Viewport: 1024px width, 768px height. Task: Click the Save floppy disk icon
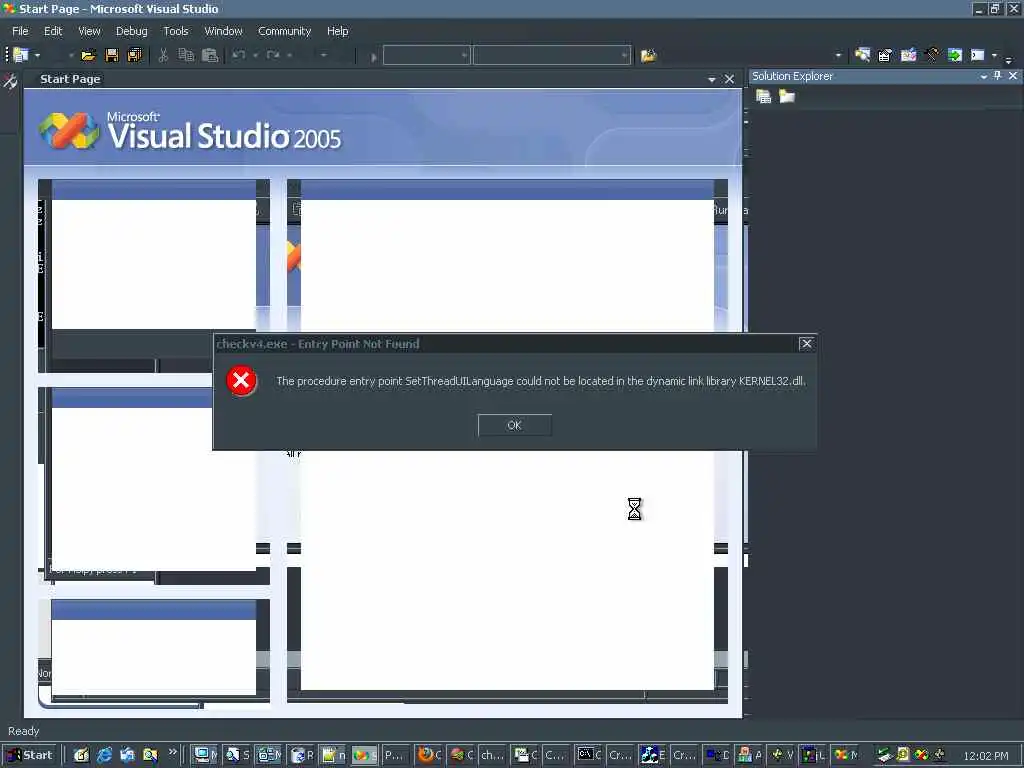tap(112, 56)
